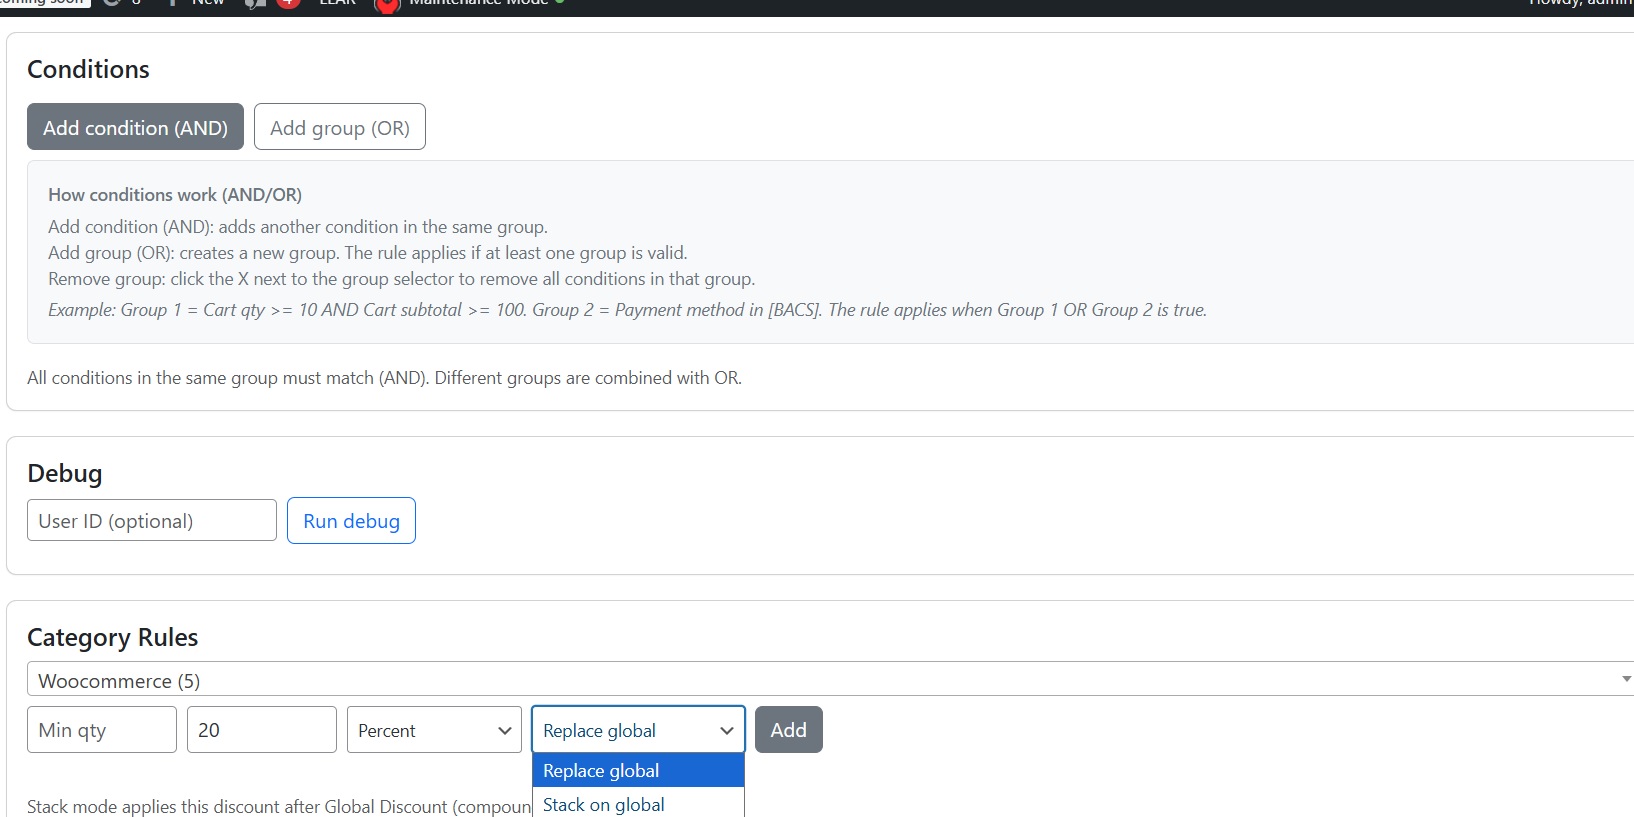This screenshot has height=817, width=1634.
Task: Choose the Stack on global option
Action: tap(638, 803)
